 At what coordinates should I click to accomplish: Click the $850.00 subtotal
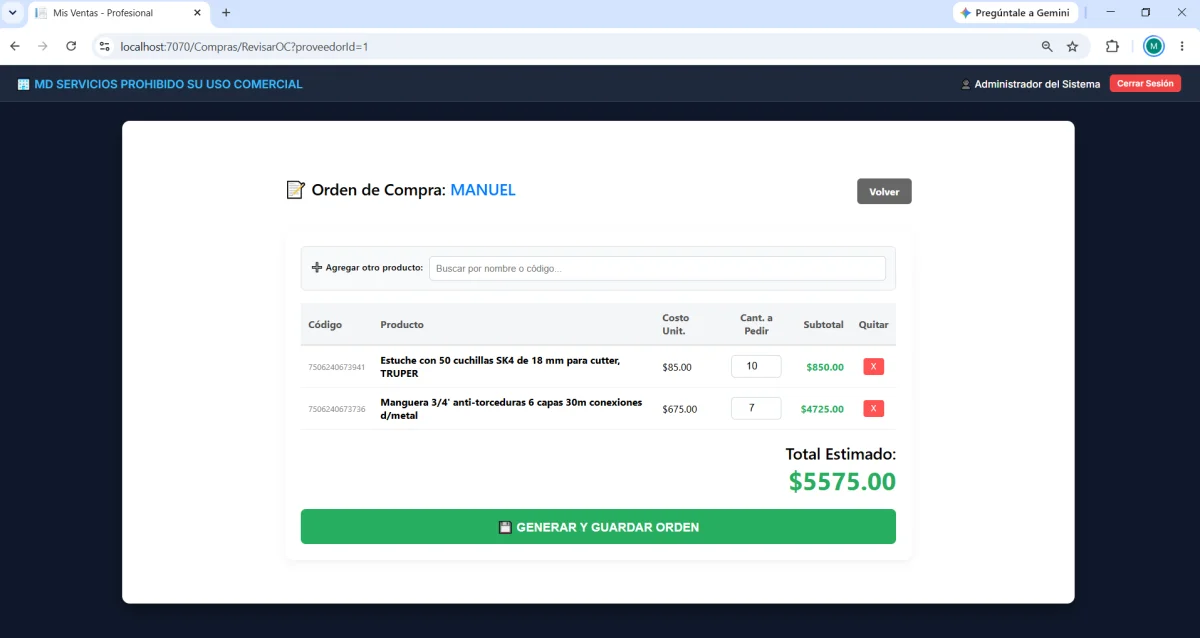pyautogui.click(x=825, y=367)
